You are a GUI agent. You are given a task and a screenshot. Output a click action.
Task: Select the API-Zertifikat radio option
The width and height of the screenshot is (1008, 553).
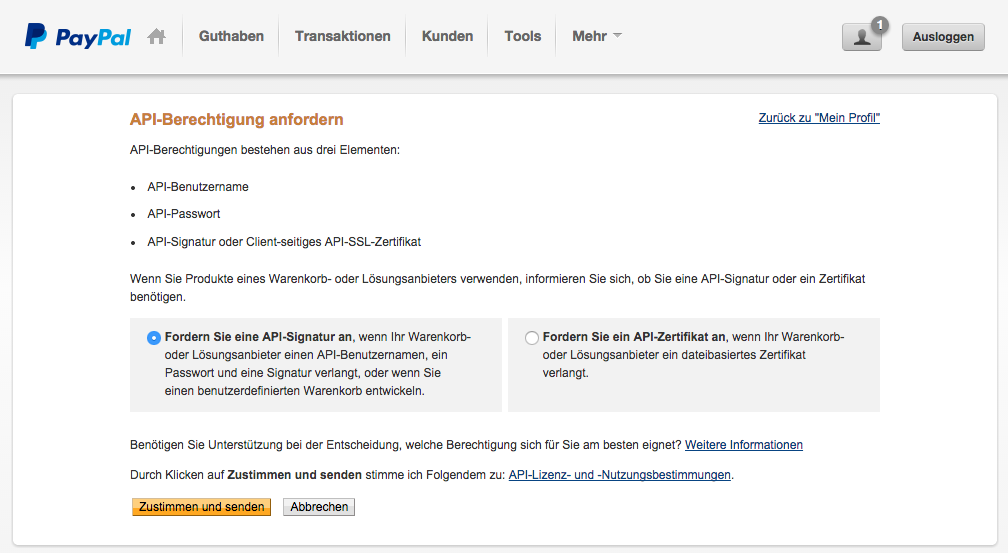point(532,338)
